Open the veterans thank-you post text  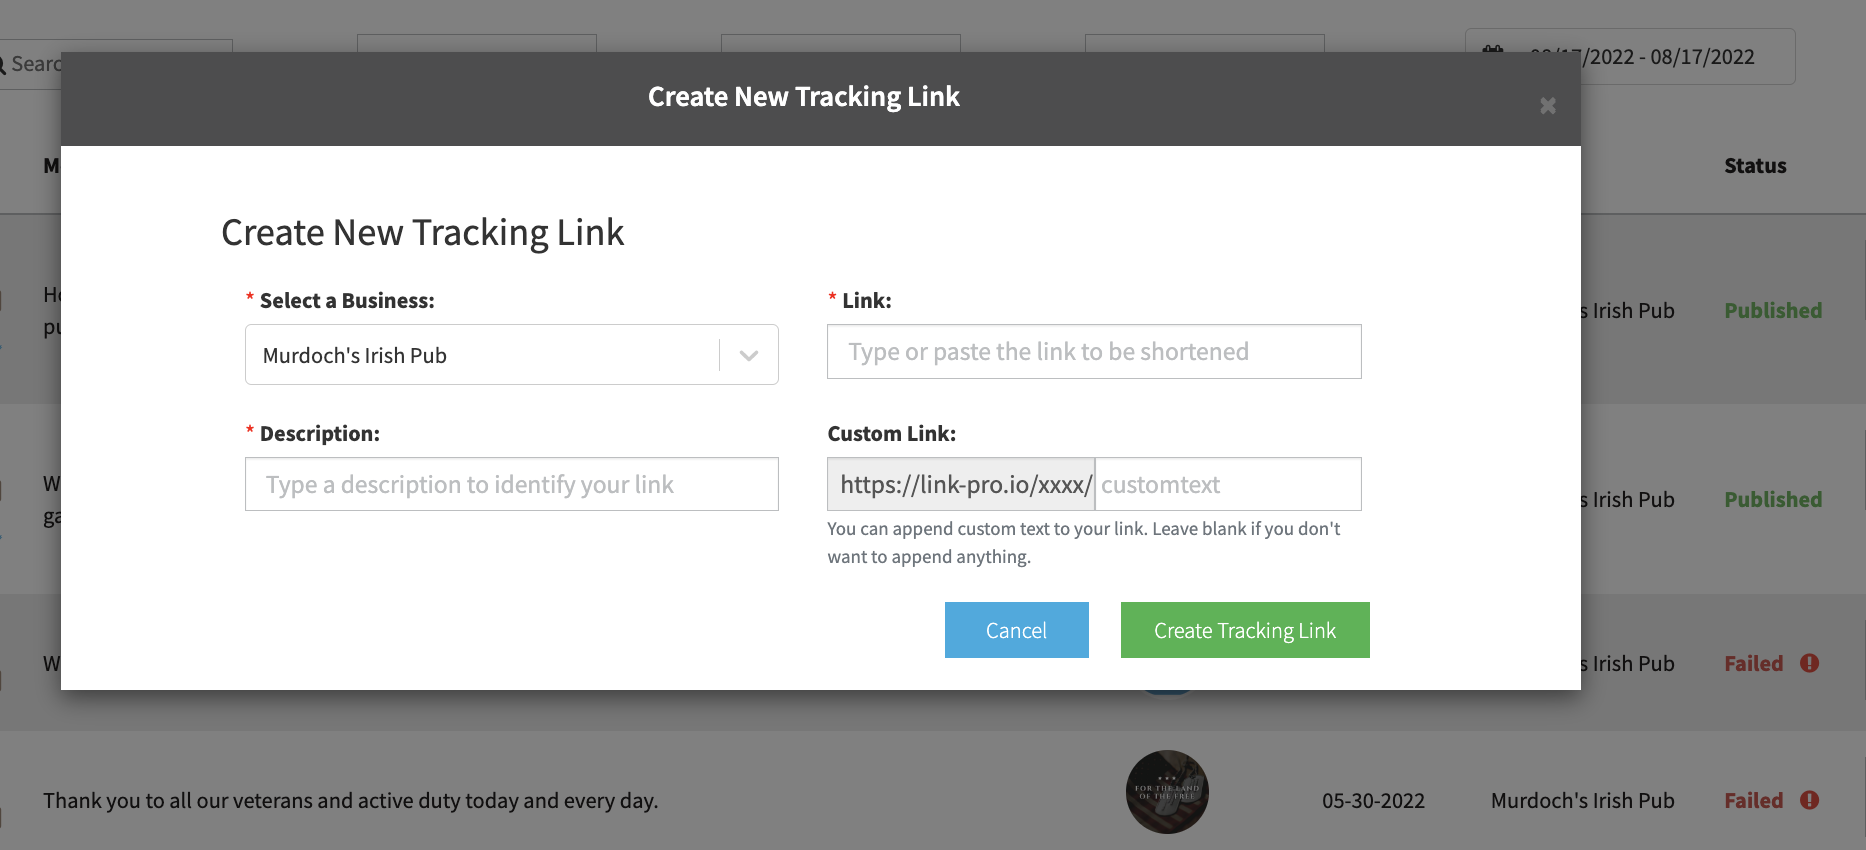(351, 800)
